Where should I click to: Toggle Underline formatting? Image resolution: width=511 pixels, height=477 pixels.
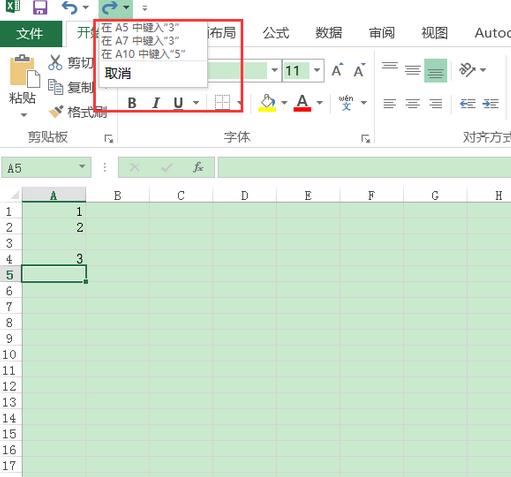[x=178, y=103]
